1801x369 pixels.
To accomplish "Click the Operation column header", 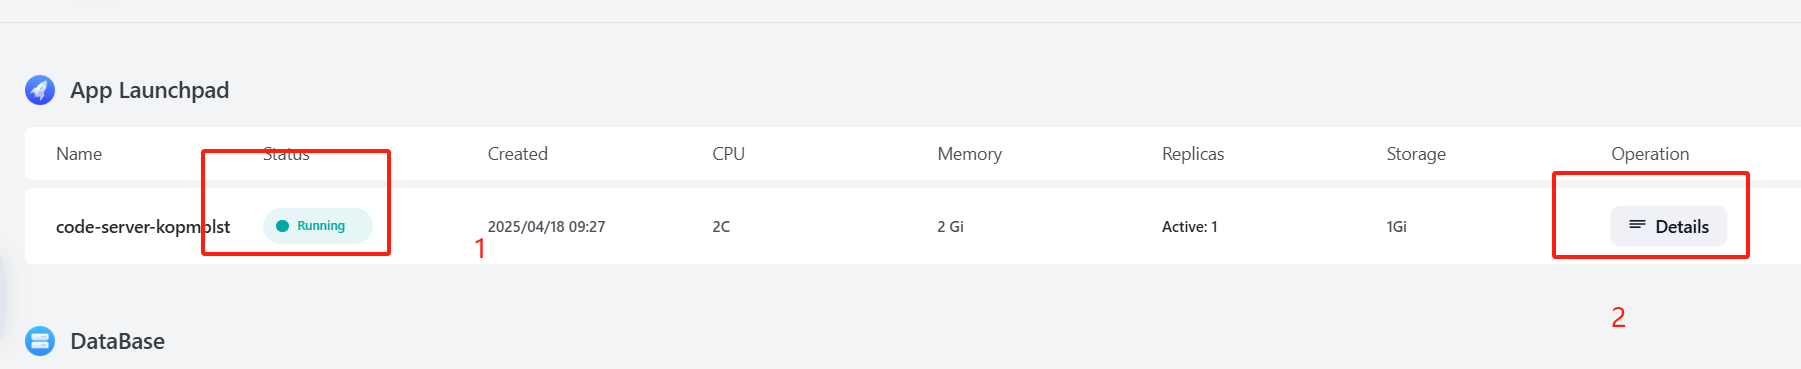I will pyautogui.click(x=1650, y=154).
